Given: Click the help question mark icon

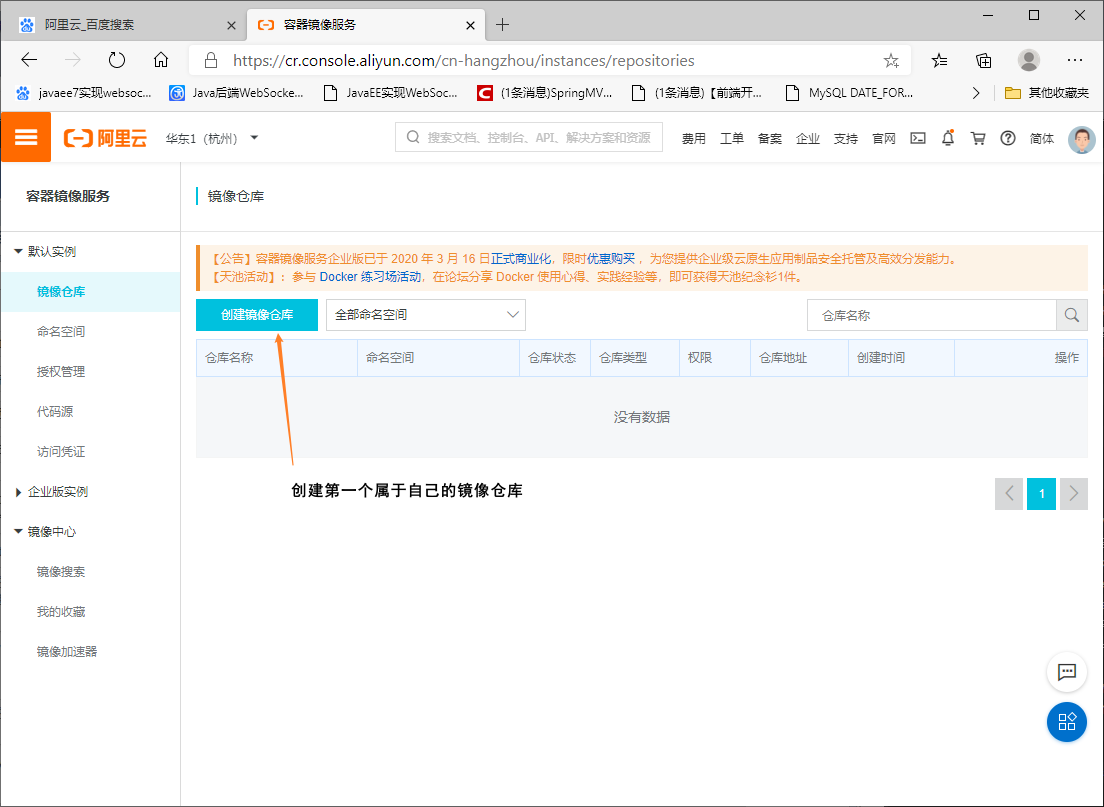Looking at the screenshot, I should point(1008,138).
